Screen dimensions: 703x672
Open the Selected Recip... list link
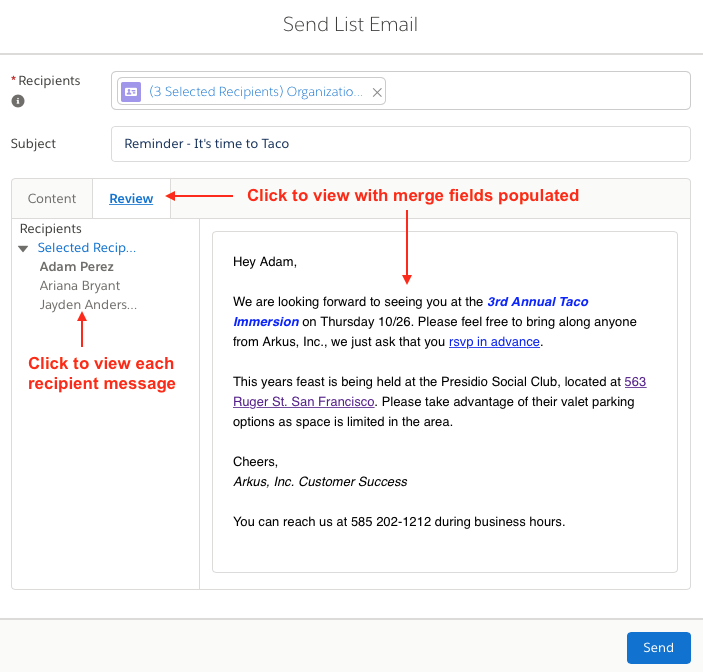87,247
